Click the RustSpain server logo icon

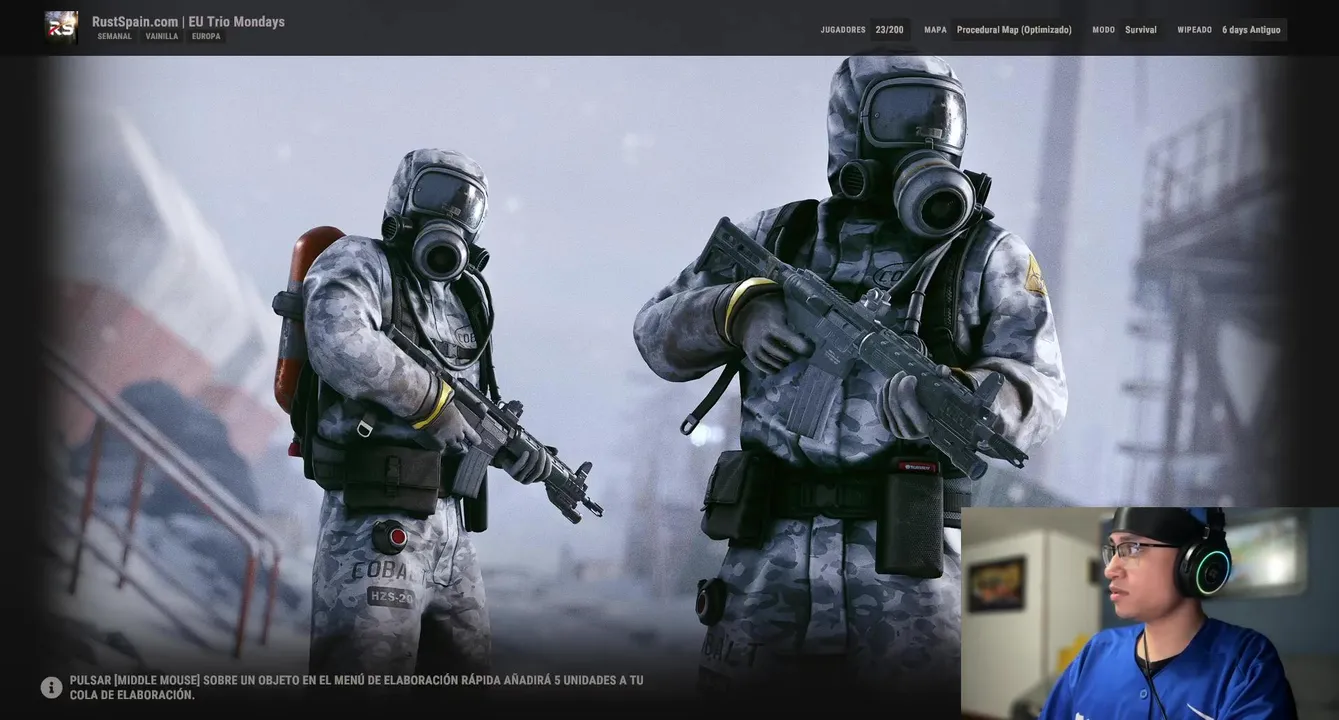tap(61, 27)
